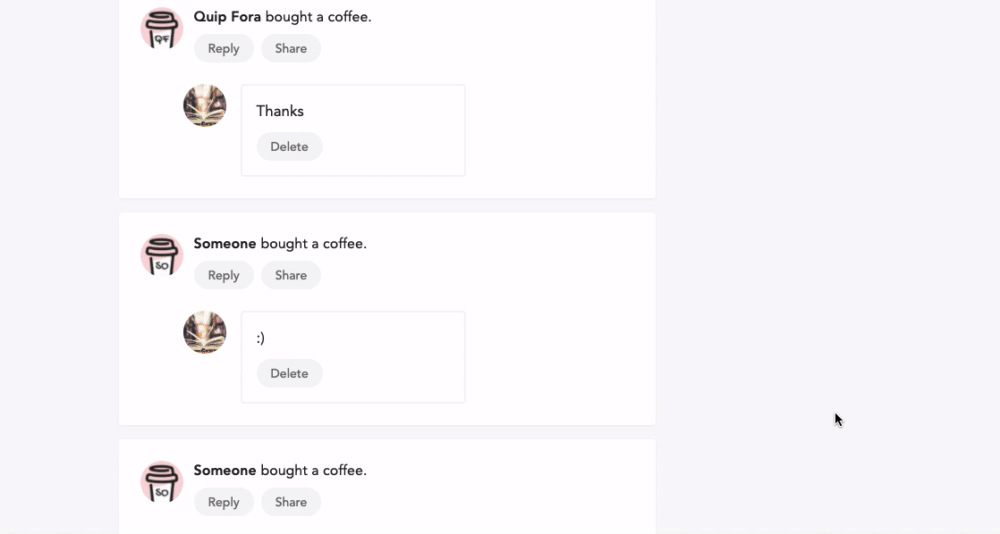Reply to the bottom Someone coffee post
This screenshot has height=534, width=1000.
(223, 502)
